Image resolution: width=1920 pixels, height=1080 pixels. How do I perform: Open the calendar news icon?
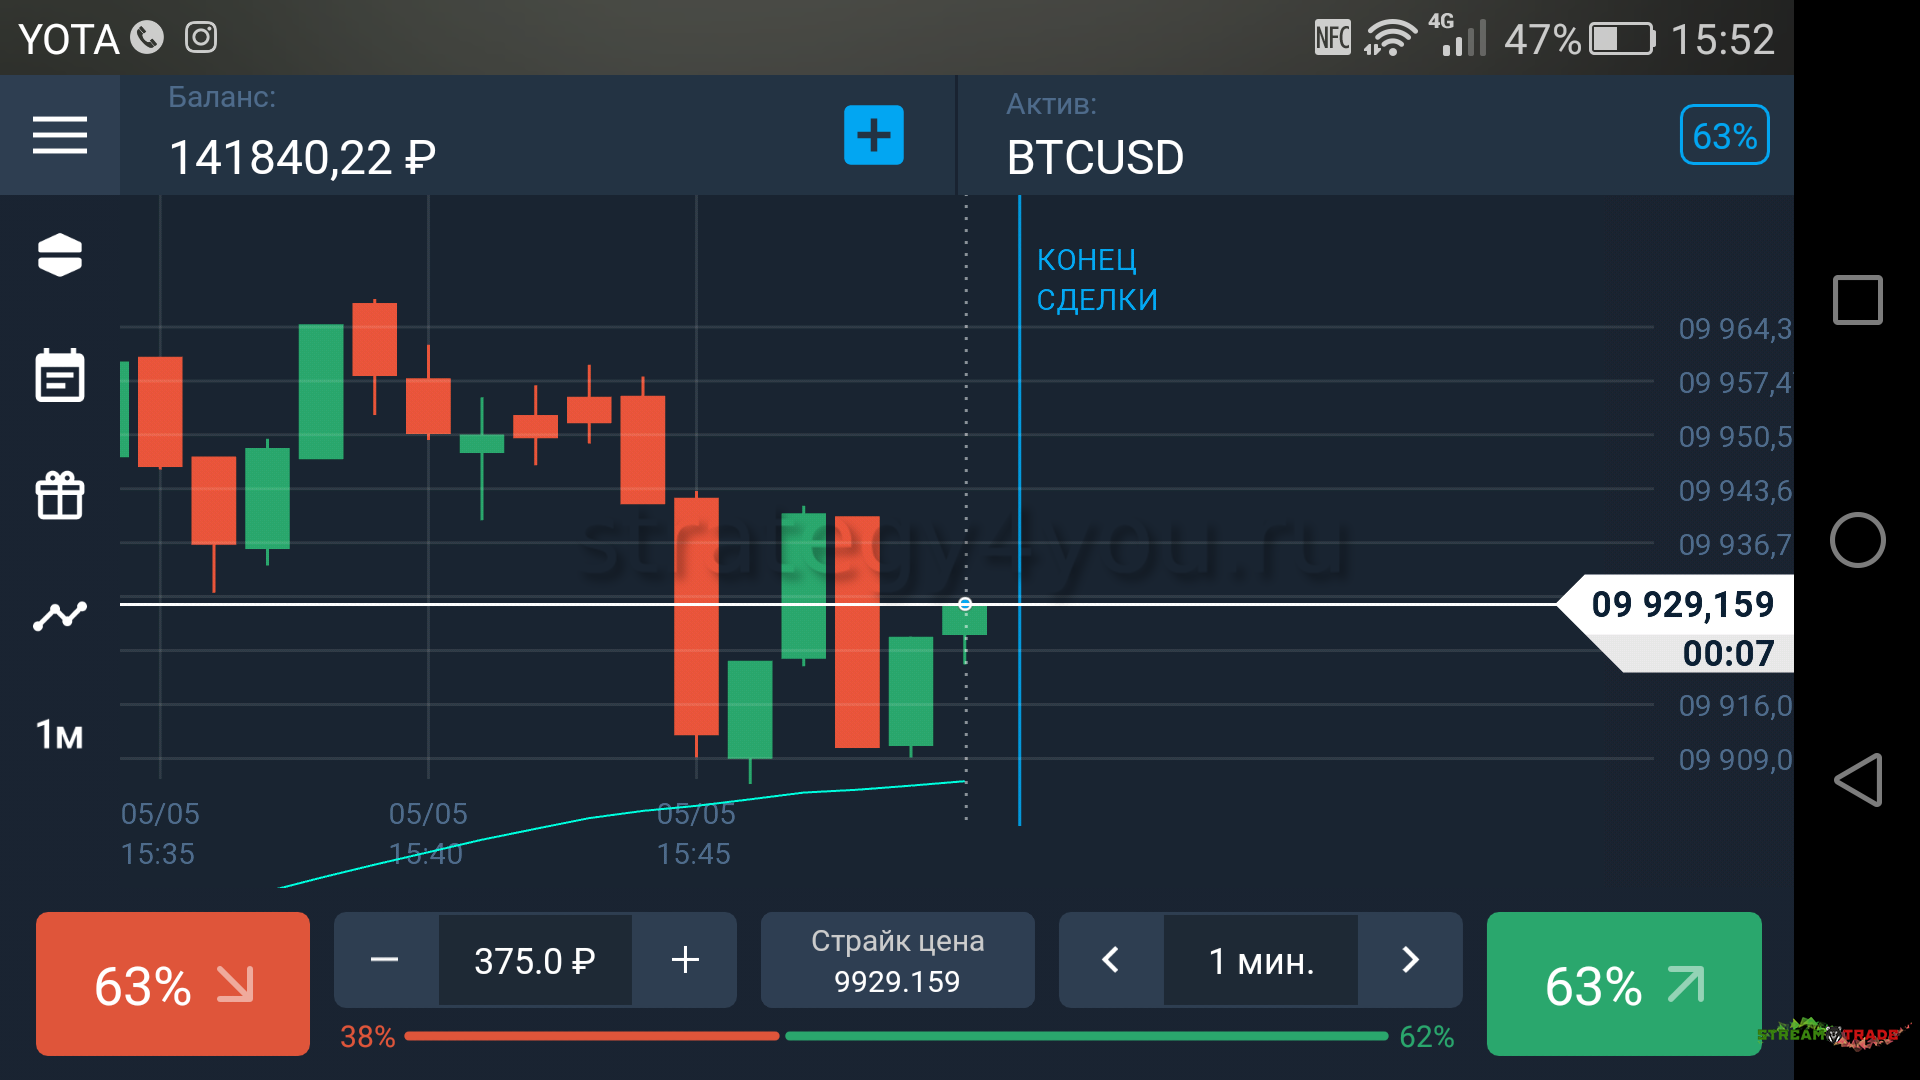point(60,375)
